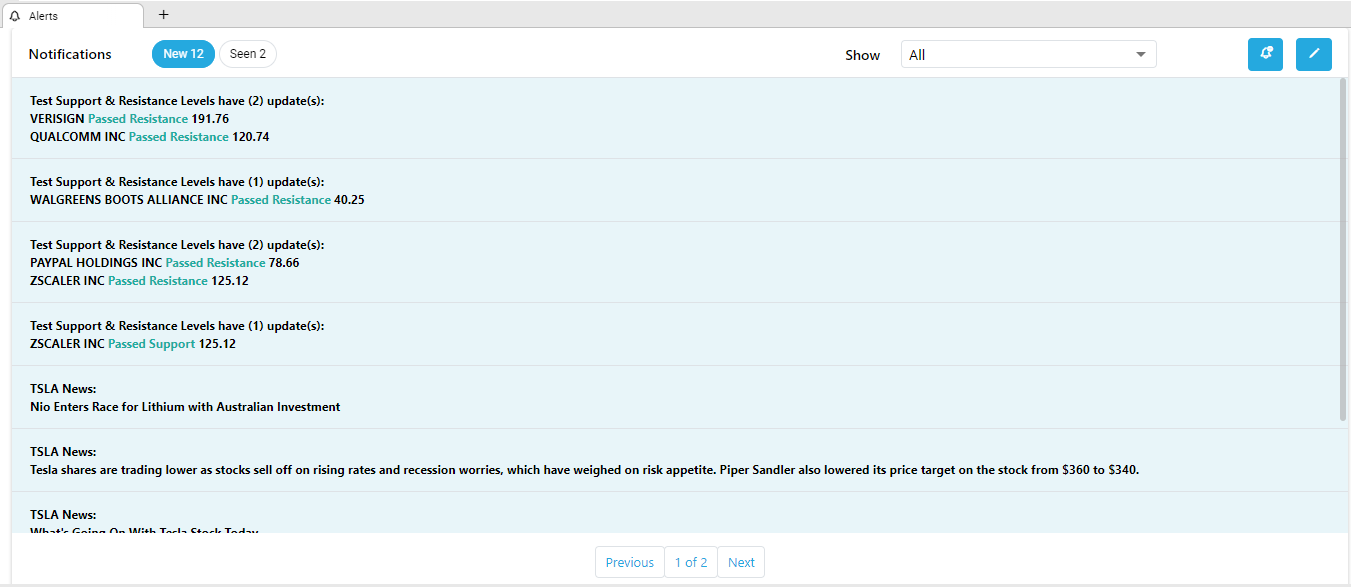Click the 1 of 2 page indicator
Image resolution: width=1351 pixels, height=587 pixels.
pos(691,562)
